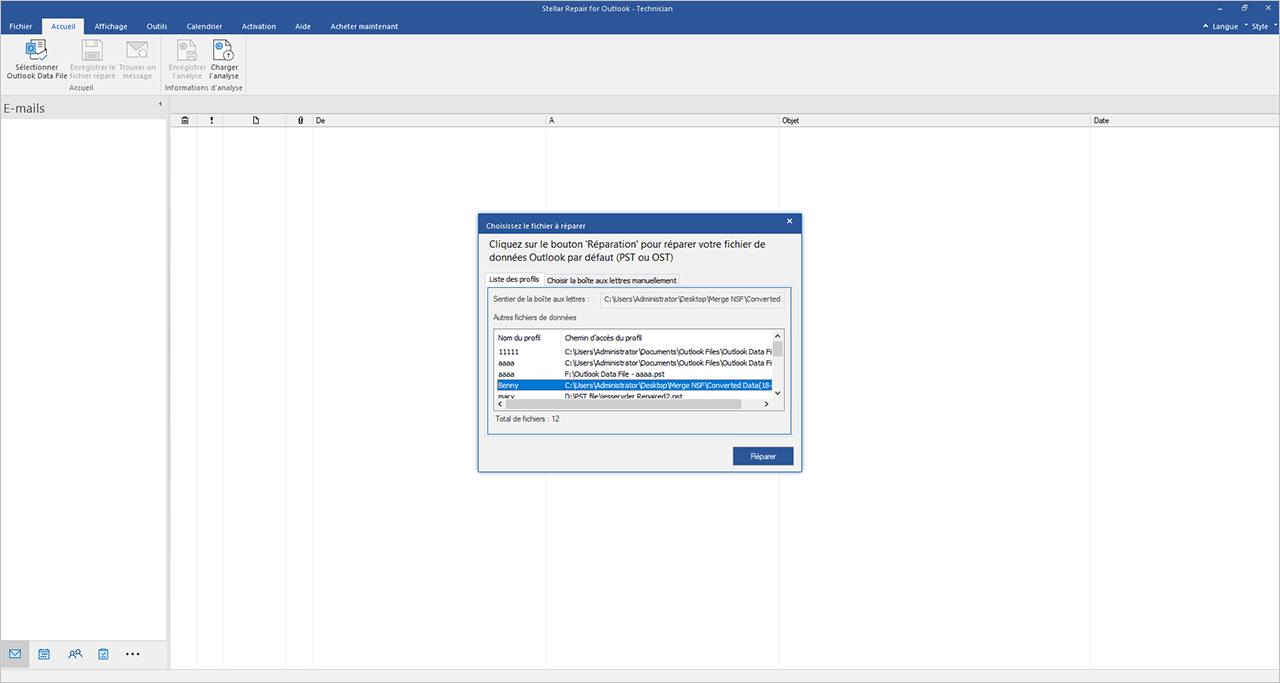Open the Langue dropdown

click(x=1224, y=26)
